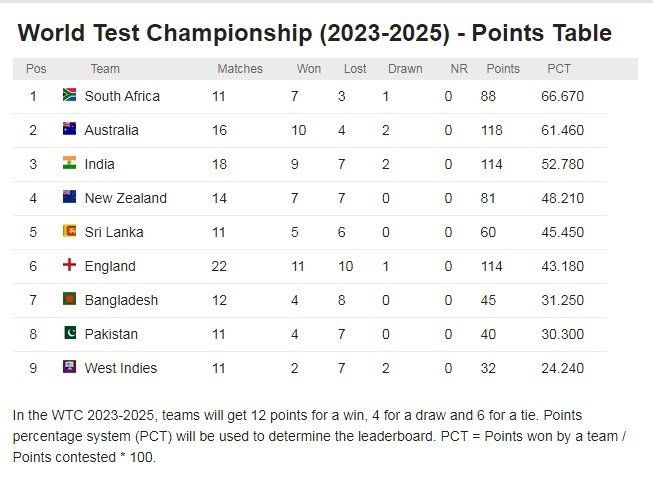The width and height of the screenshot is (653, 497).
Task: Click the Points Table heading title
Action: point(314,32)
